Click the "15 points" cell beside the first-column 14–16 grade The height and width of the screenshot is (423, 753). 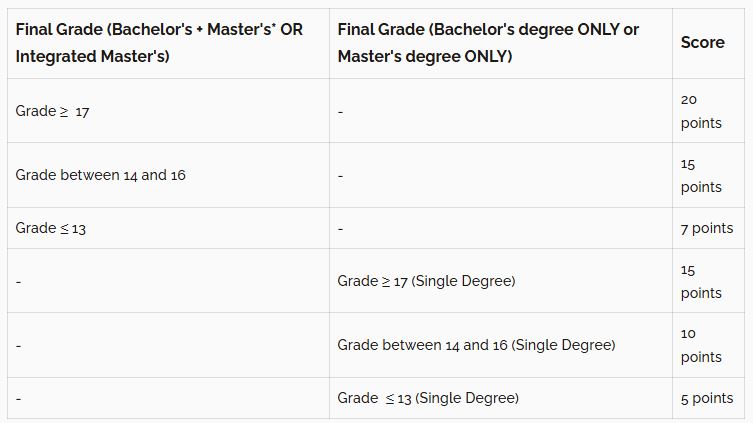pos(701,175)
